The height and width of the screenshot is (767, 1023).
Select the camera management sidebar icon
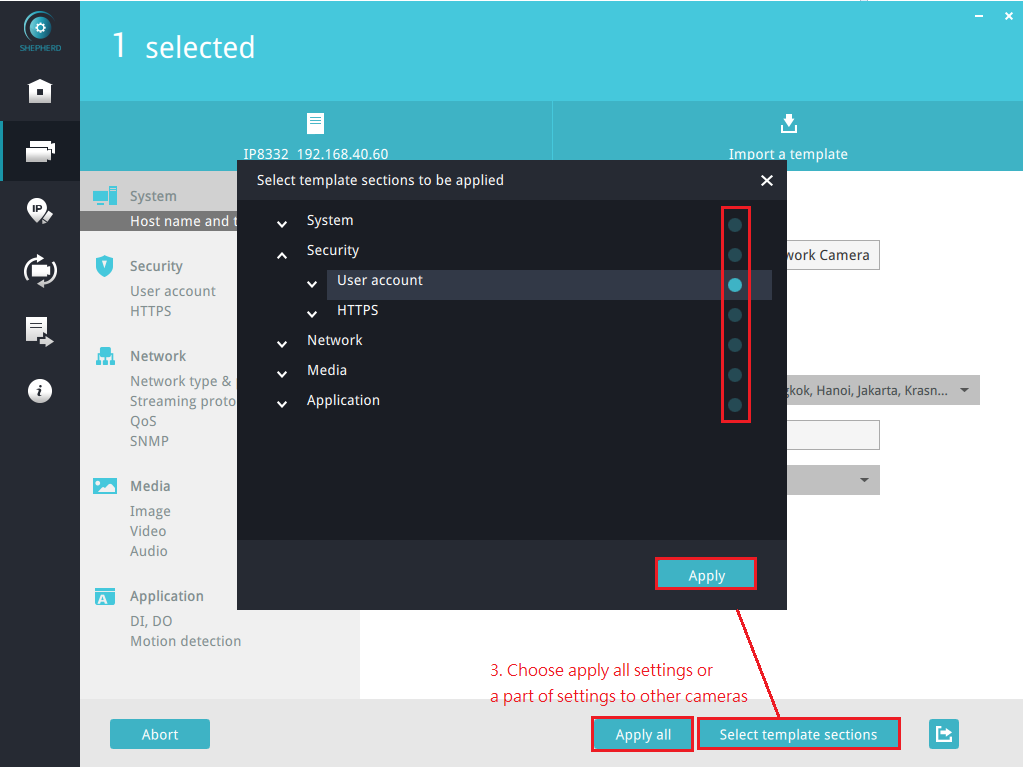(x=40, y=150)
